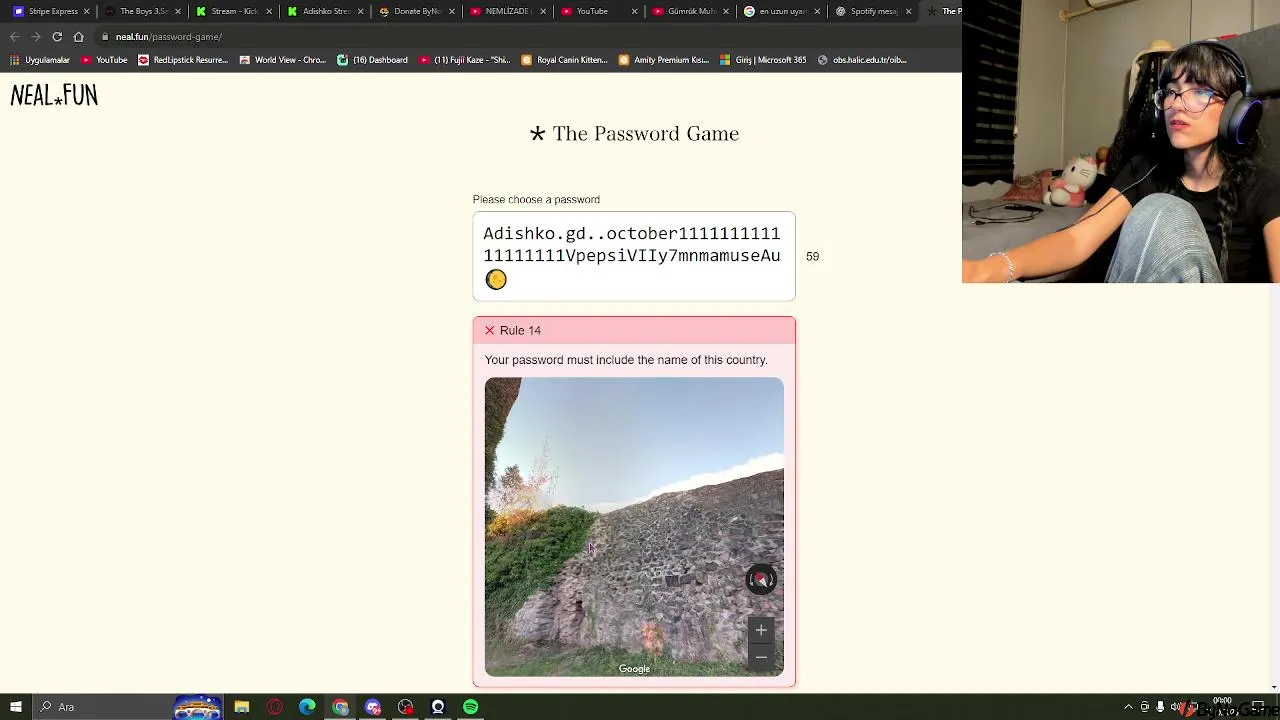This screenshot has width=1280, height=720.
Task: Click the address bar URL neal.fun/password-game/
Action: [x=168, y=37]
